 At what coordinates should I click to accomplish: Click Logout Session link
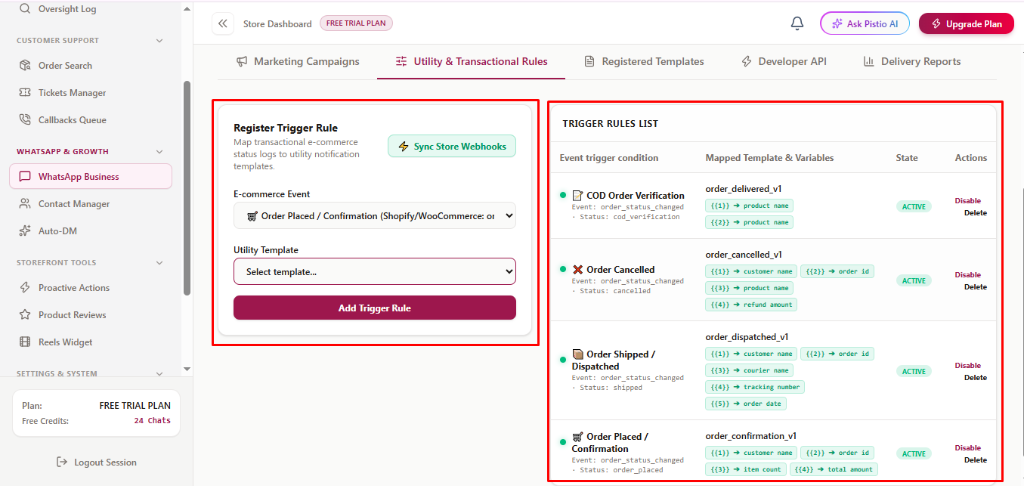click(97, 462)
